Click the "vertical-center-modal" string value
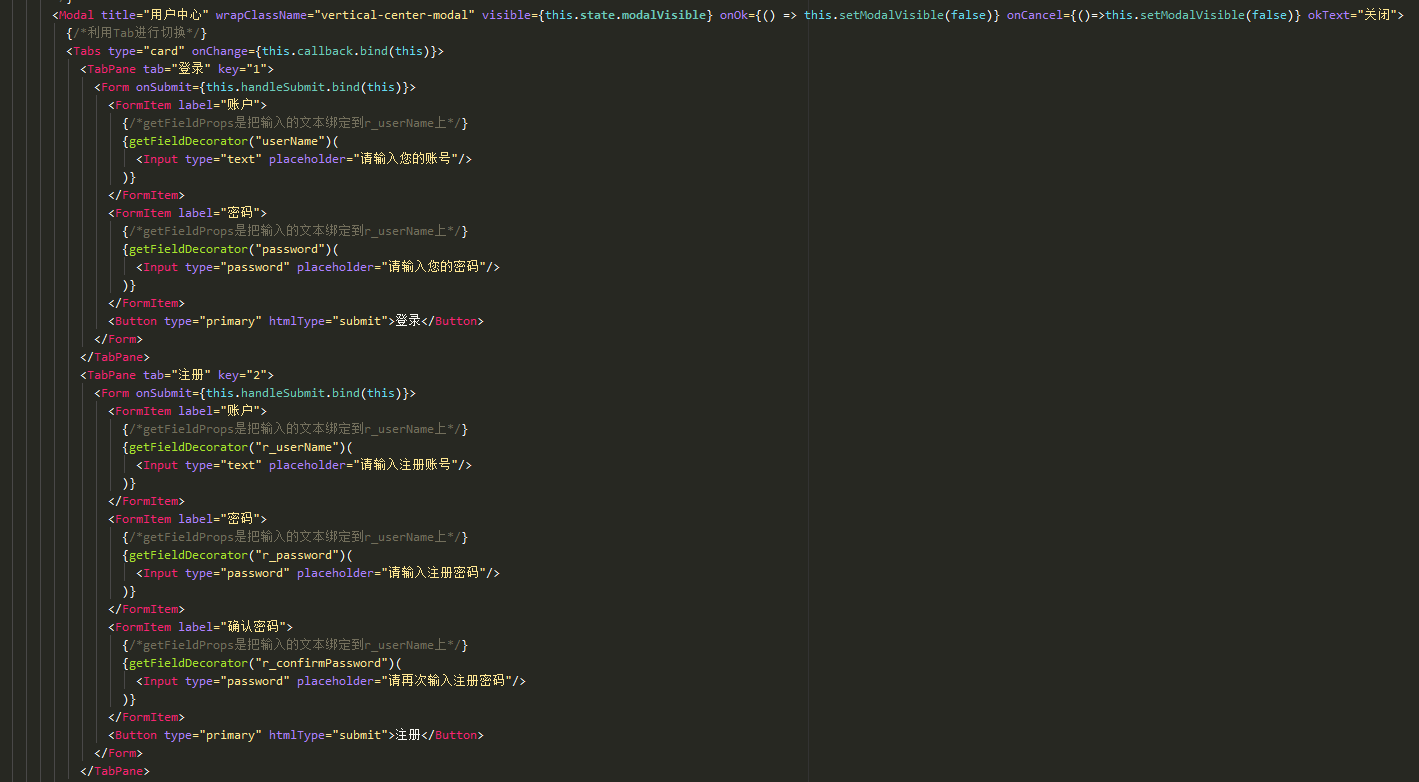 tap(394, 15)
